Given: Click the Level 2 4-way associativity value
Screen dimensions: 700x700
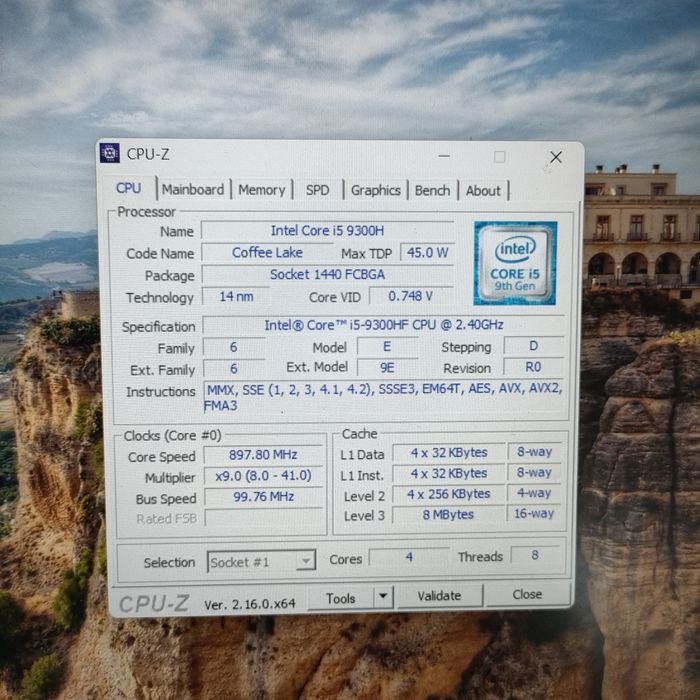Looking at the screenshot, I should 534,493.
